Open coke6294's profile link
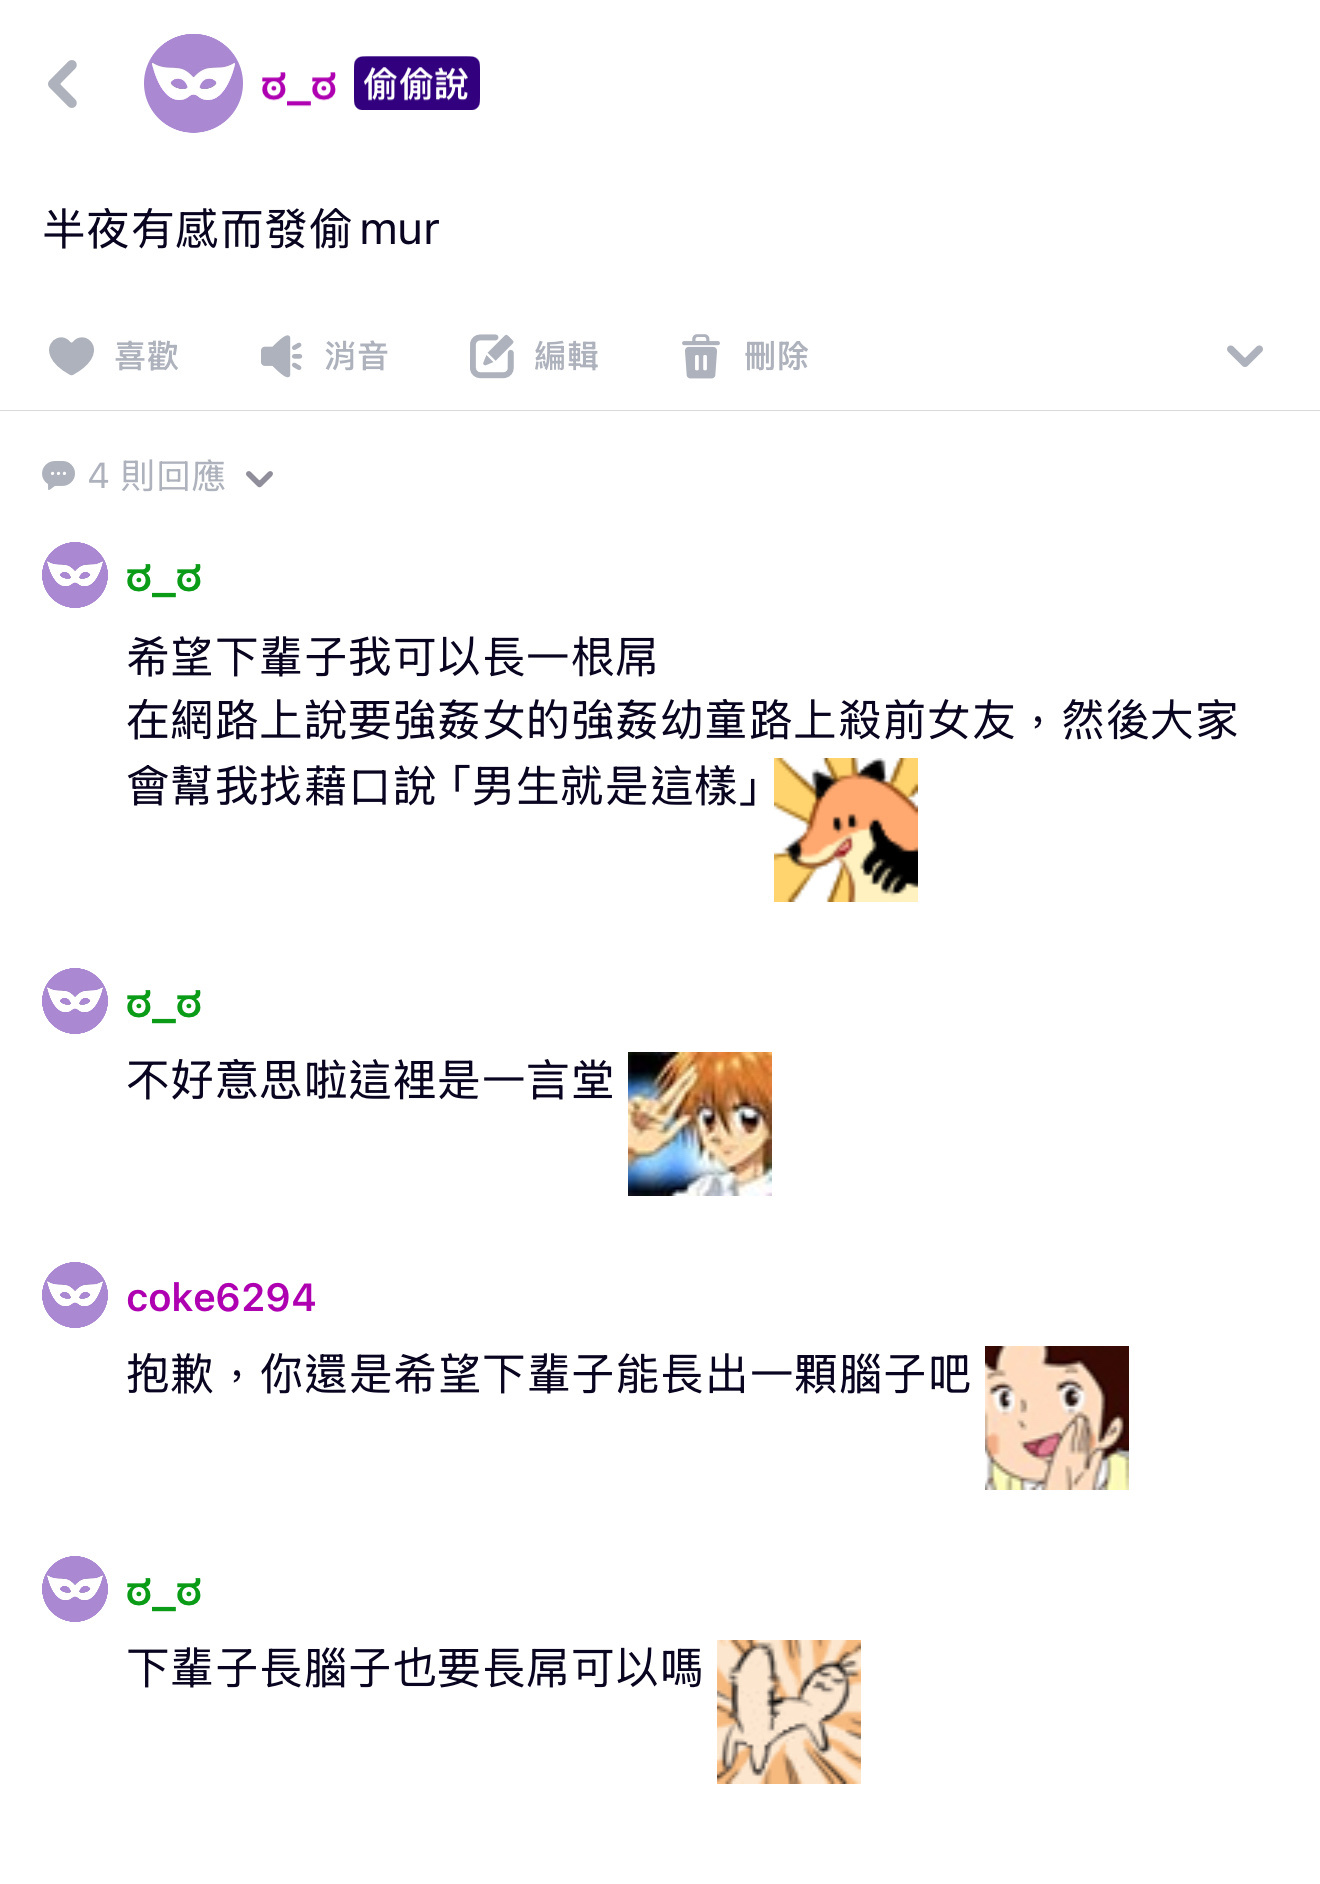The width and height of the screenshot is (1320, 1884). pyautogui.click(x=221, y=1298)
